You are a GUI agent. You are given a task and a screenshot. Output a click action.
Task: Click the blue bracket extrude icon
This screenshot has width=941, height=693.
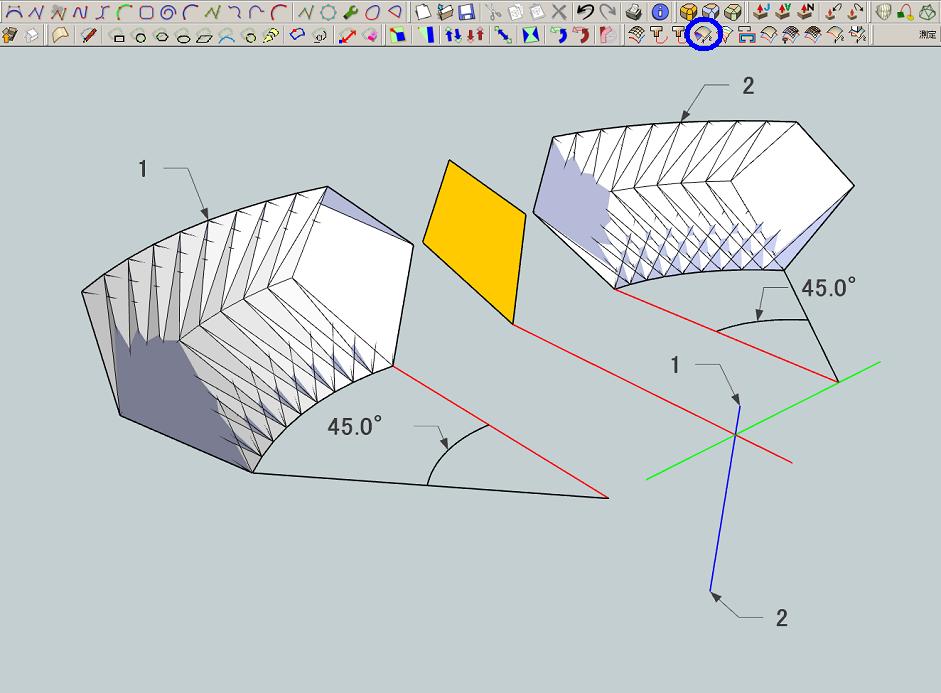pyautogui.click(x=747, y=35)
